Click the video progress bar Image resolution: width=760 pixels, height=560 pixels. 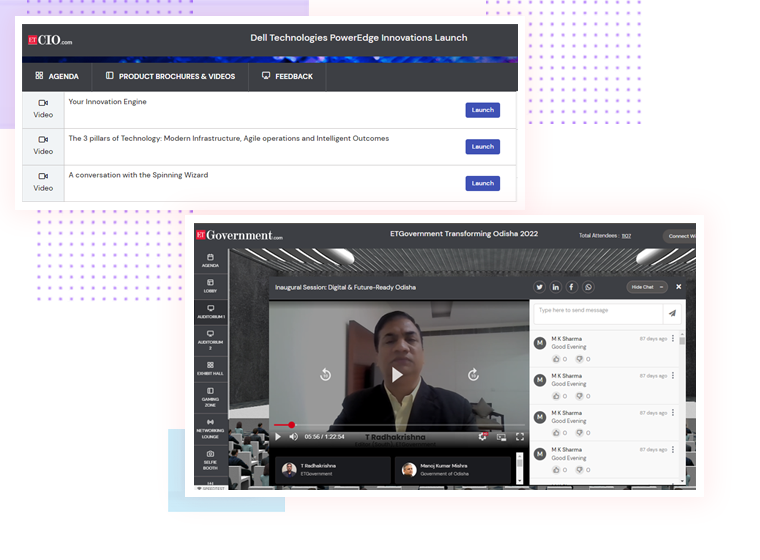[400, 425]
